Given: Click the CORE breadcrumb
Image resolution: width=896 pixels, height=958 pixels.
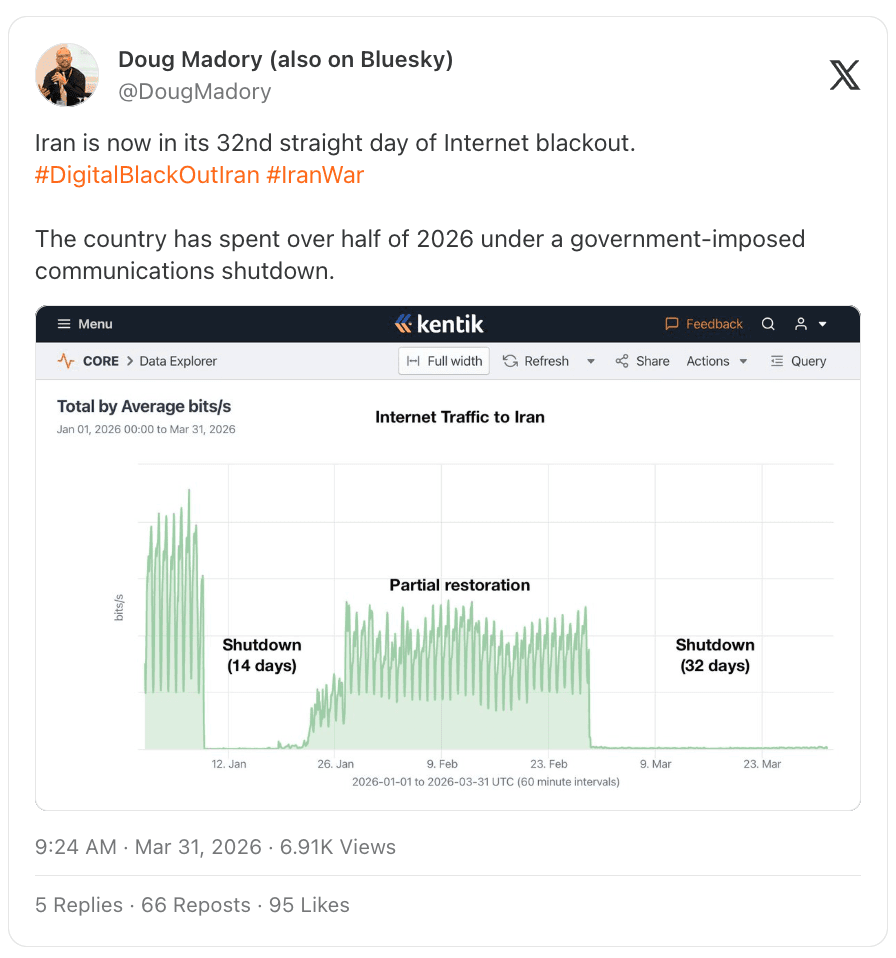Looking at the screenshot, I should [x=101, y=361].
